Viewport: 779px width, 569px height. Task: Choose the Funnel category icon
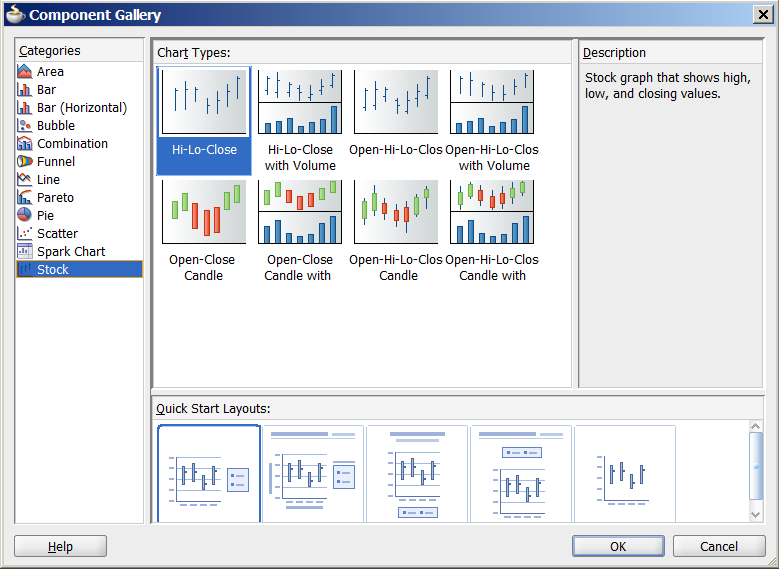(24, 162)
